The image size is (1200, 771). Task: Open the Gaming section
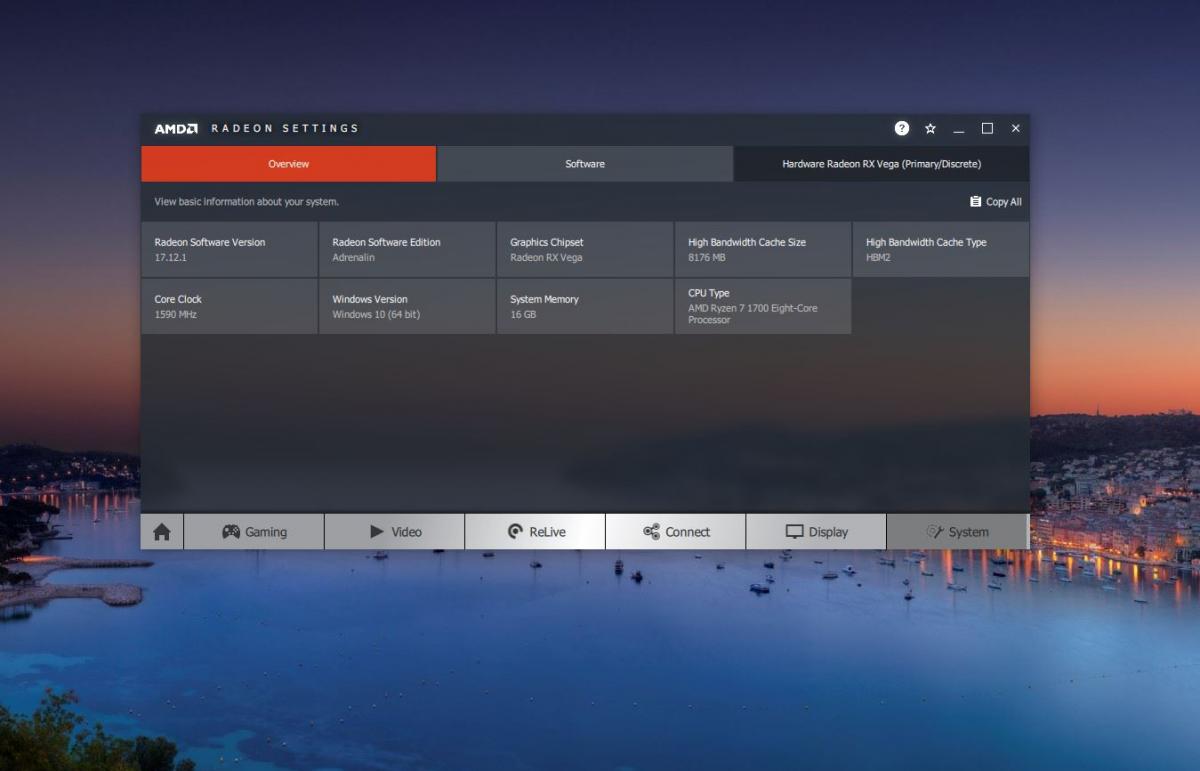(254, 532)
